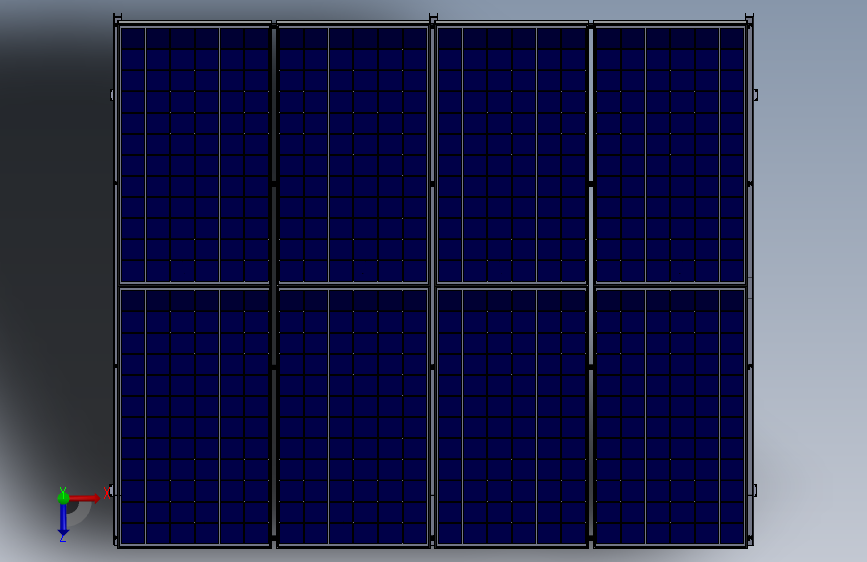Select the bottom-row third-from-left solar panel
This screenshot has width=867, height=562.
(511, 417)
